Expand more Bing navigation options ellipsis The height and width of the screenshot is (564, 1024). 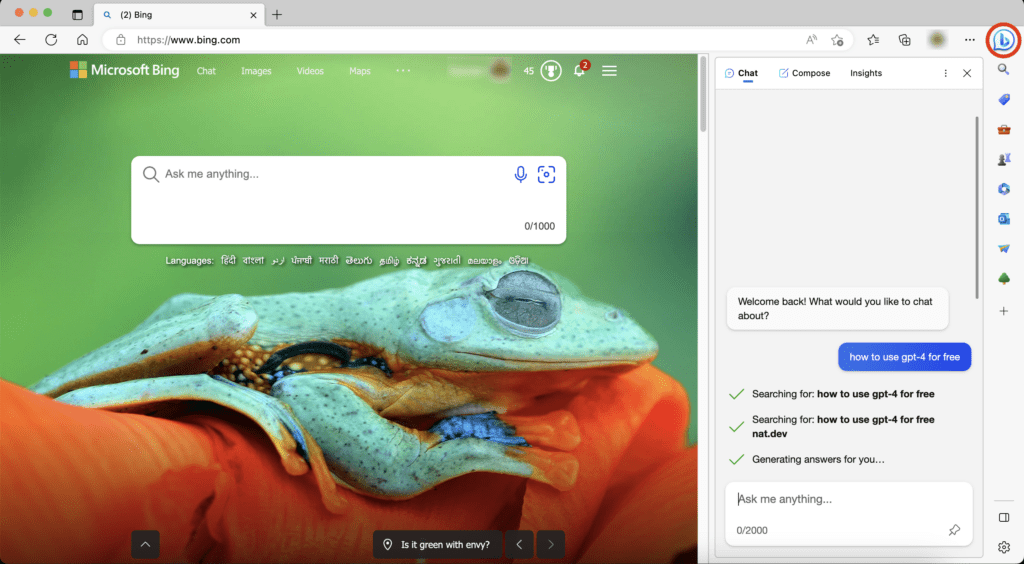[x=403, y=70]
